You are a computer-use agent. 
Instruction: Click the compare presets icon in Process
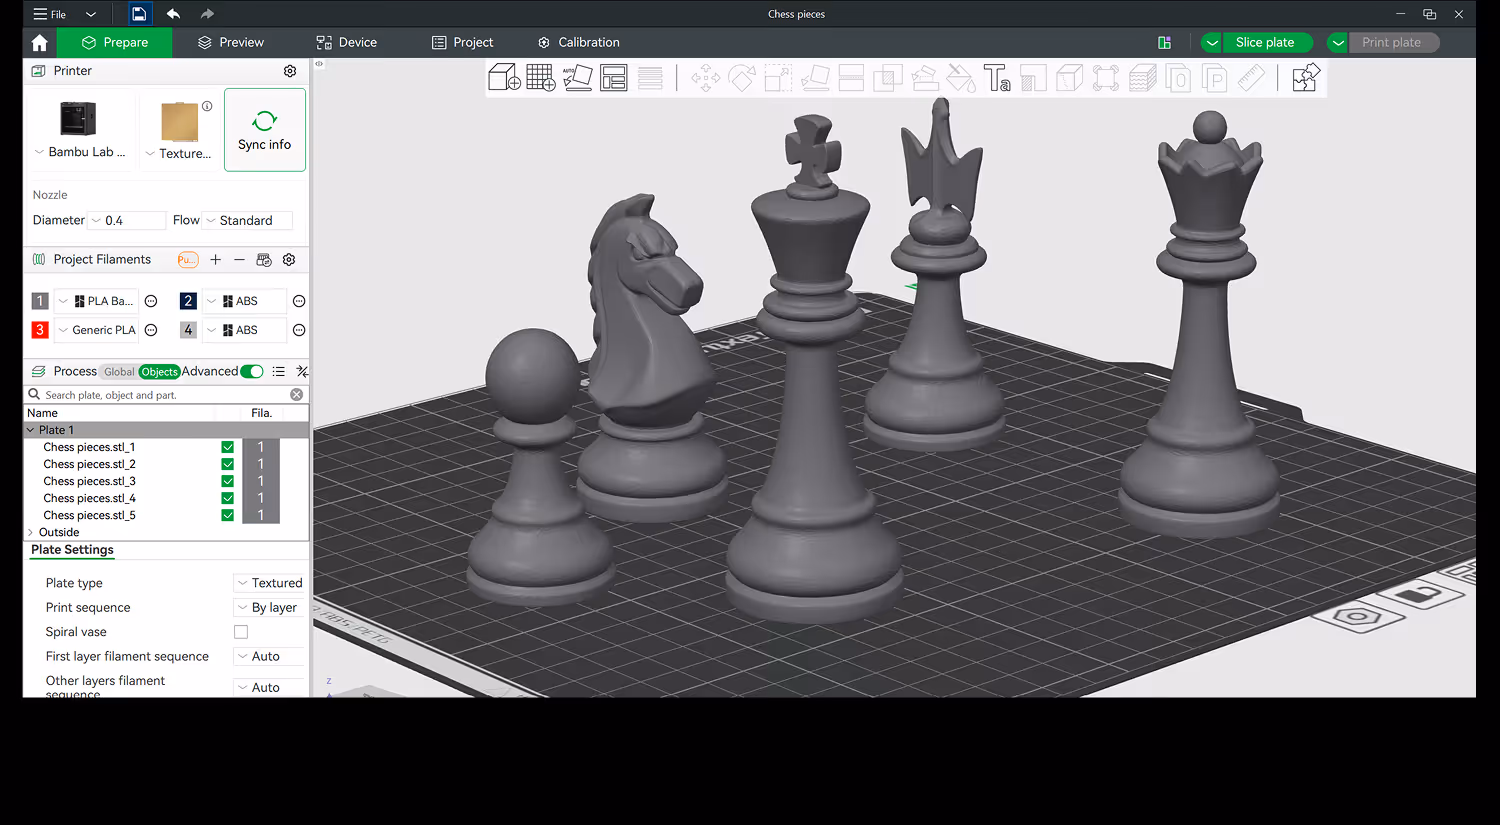[302, 371]
